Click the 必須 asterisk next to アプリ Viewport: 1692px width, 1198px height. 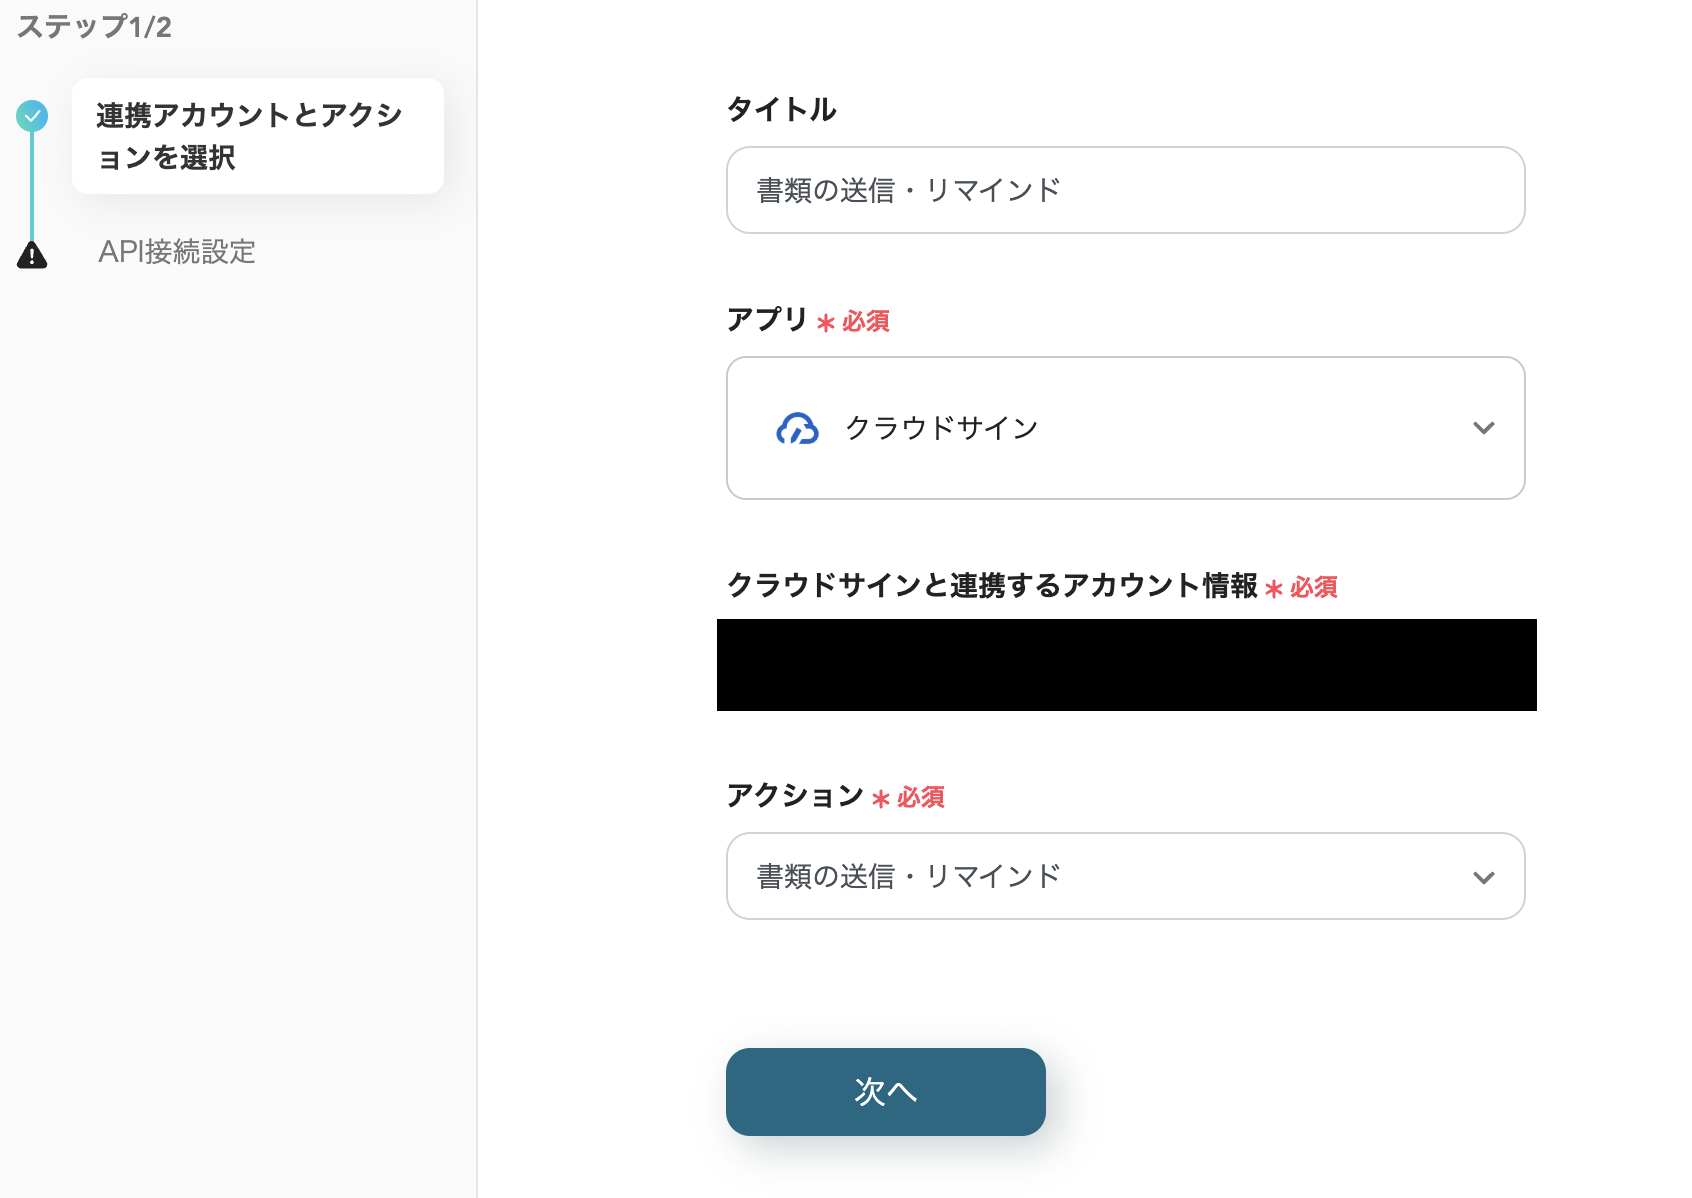(824, 322)
